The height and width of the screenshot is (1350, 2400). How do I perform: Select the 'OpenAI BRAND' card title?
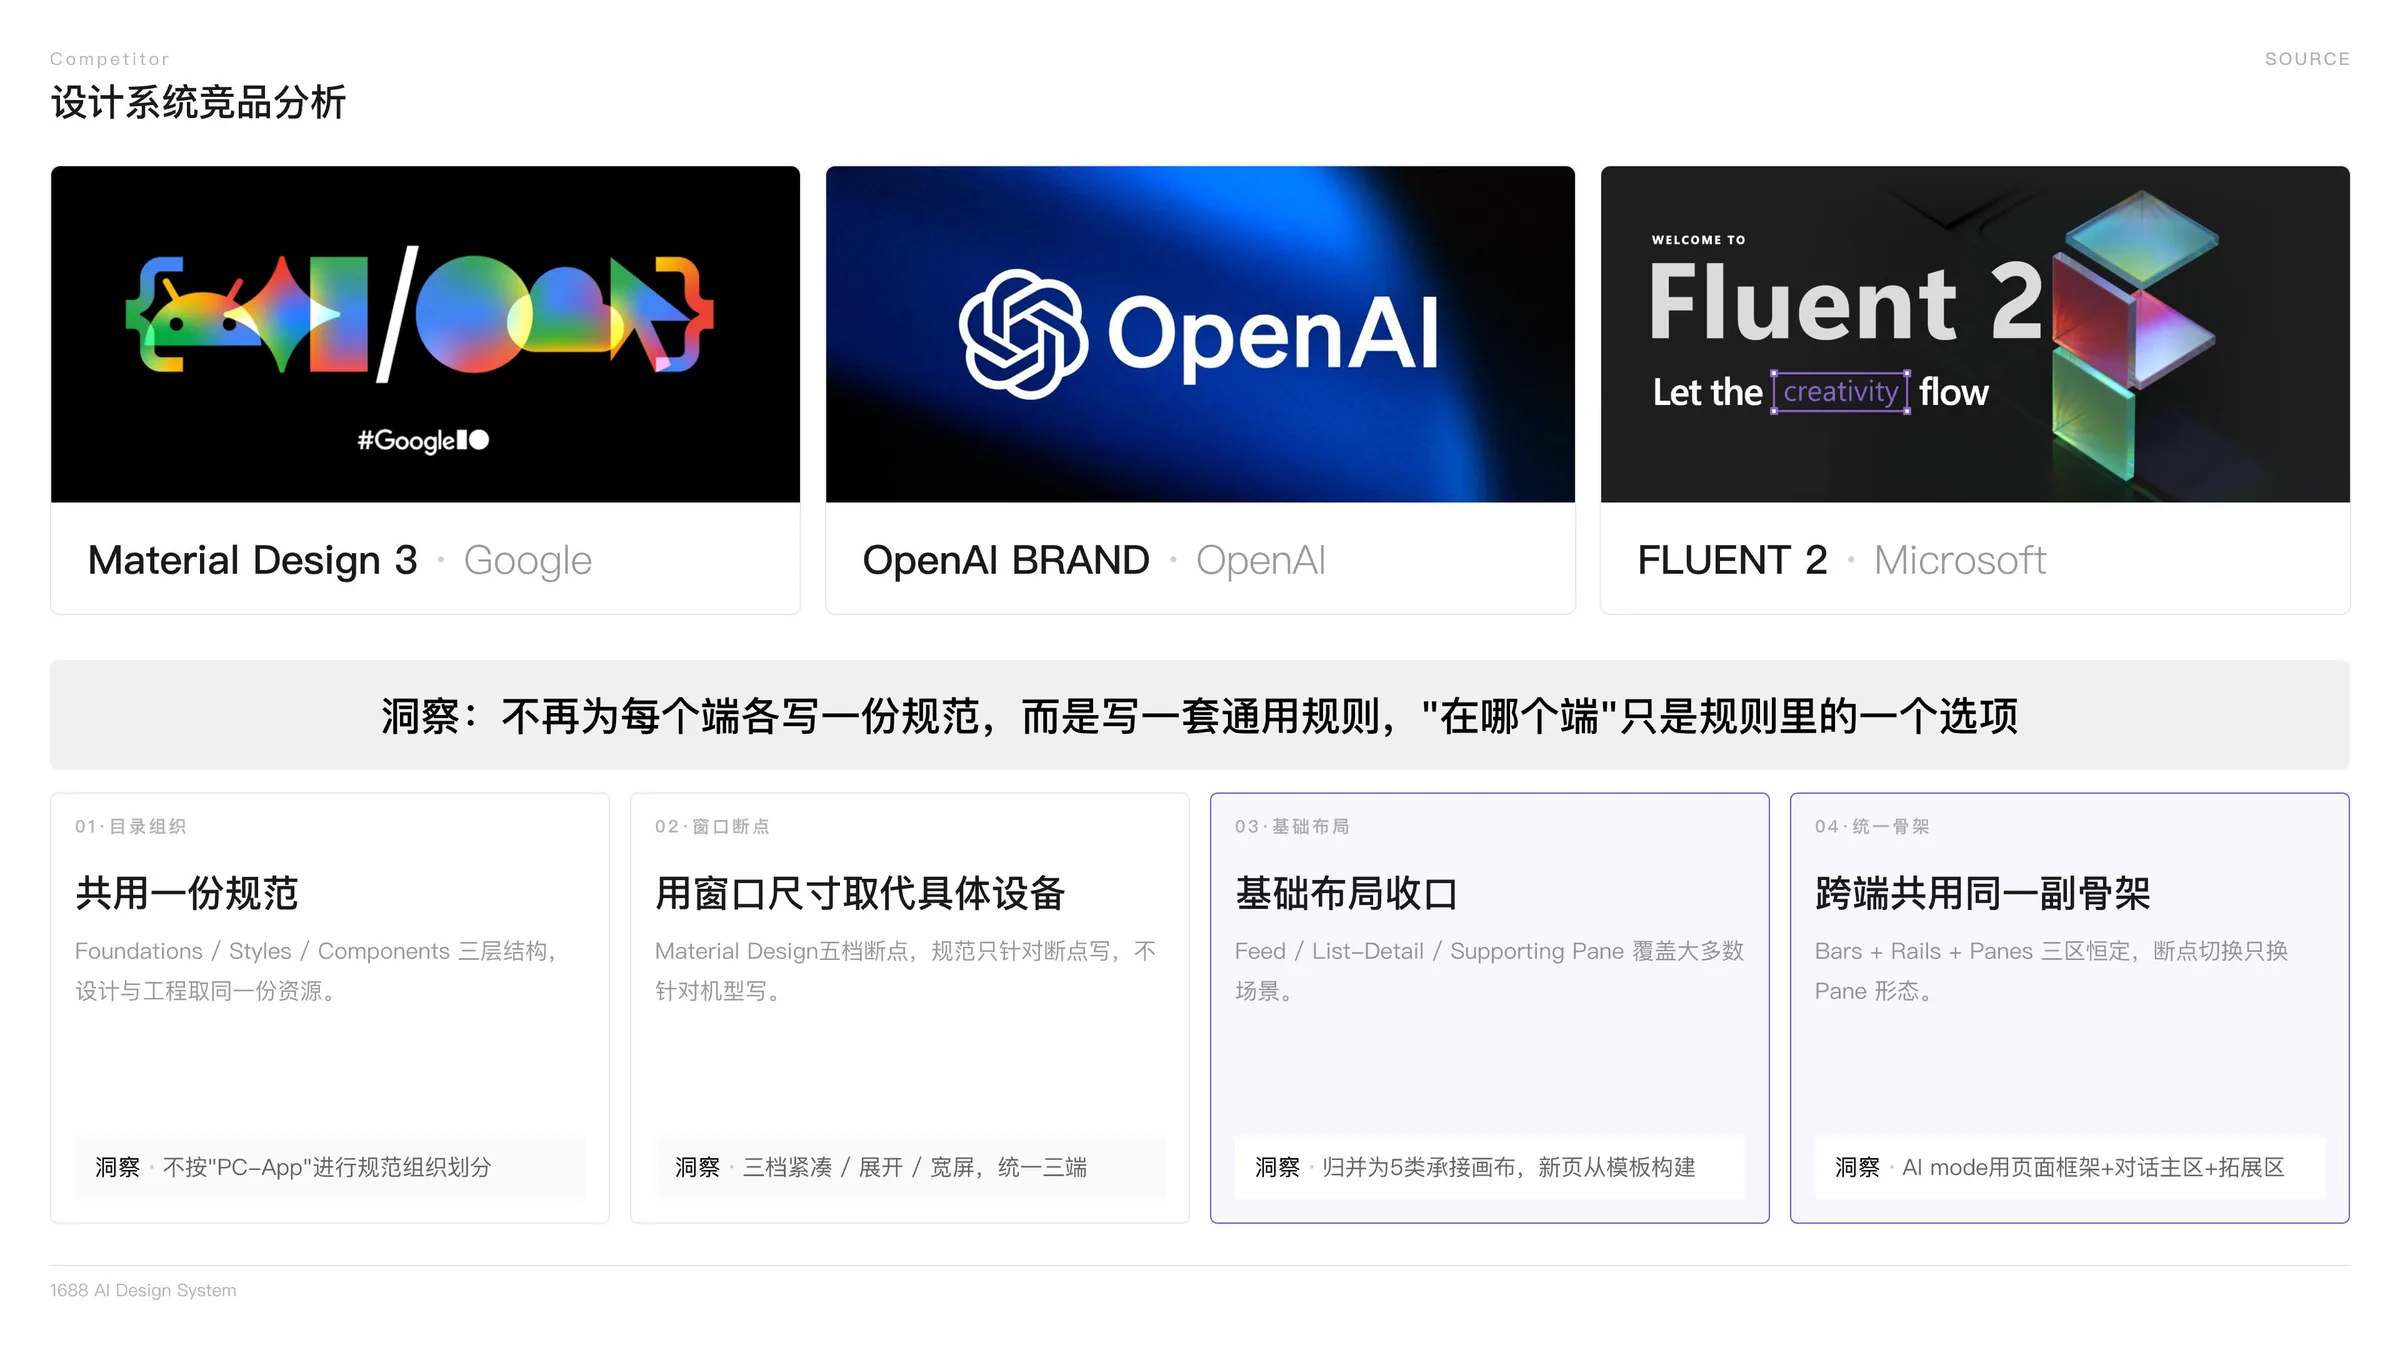tap(1006, 560)
